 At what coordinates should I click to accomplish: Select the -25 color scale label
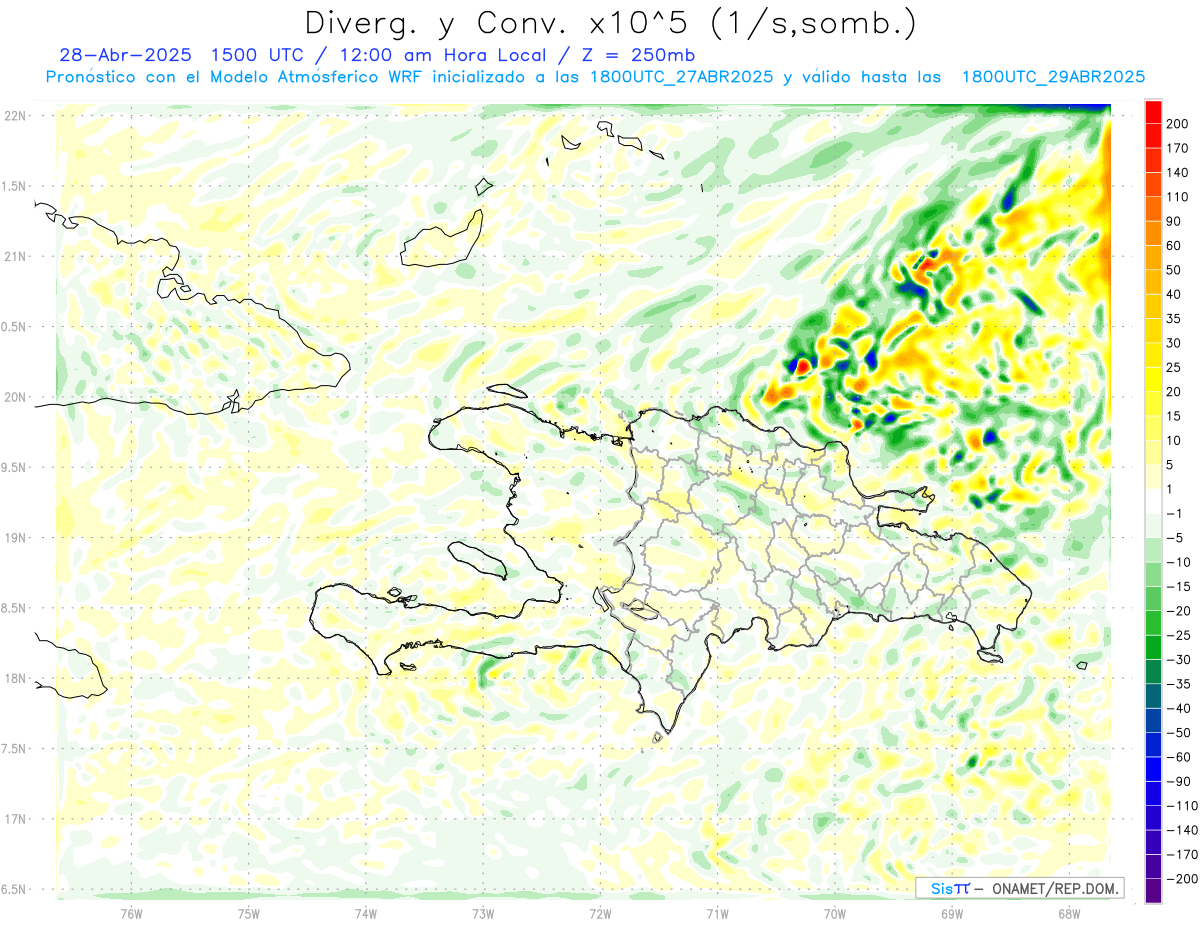pyautogui.click(x=1178, y=635)
